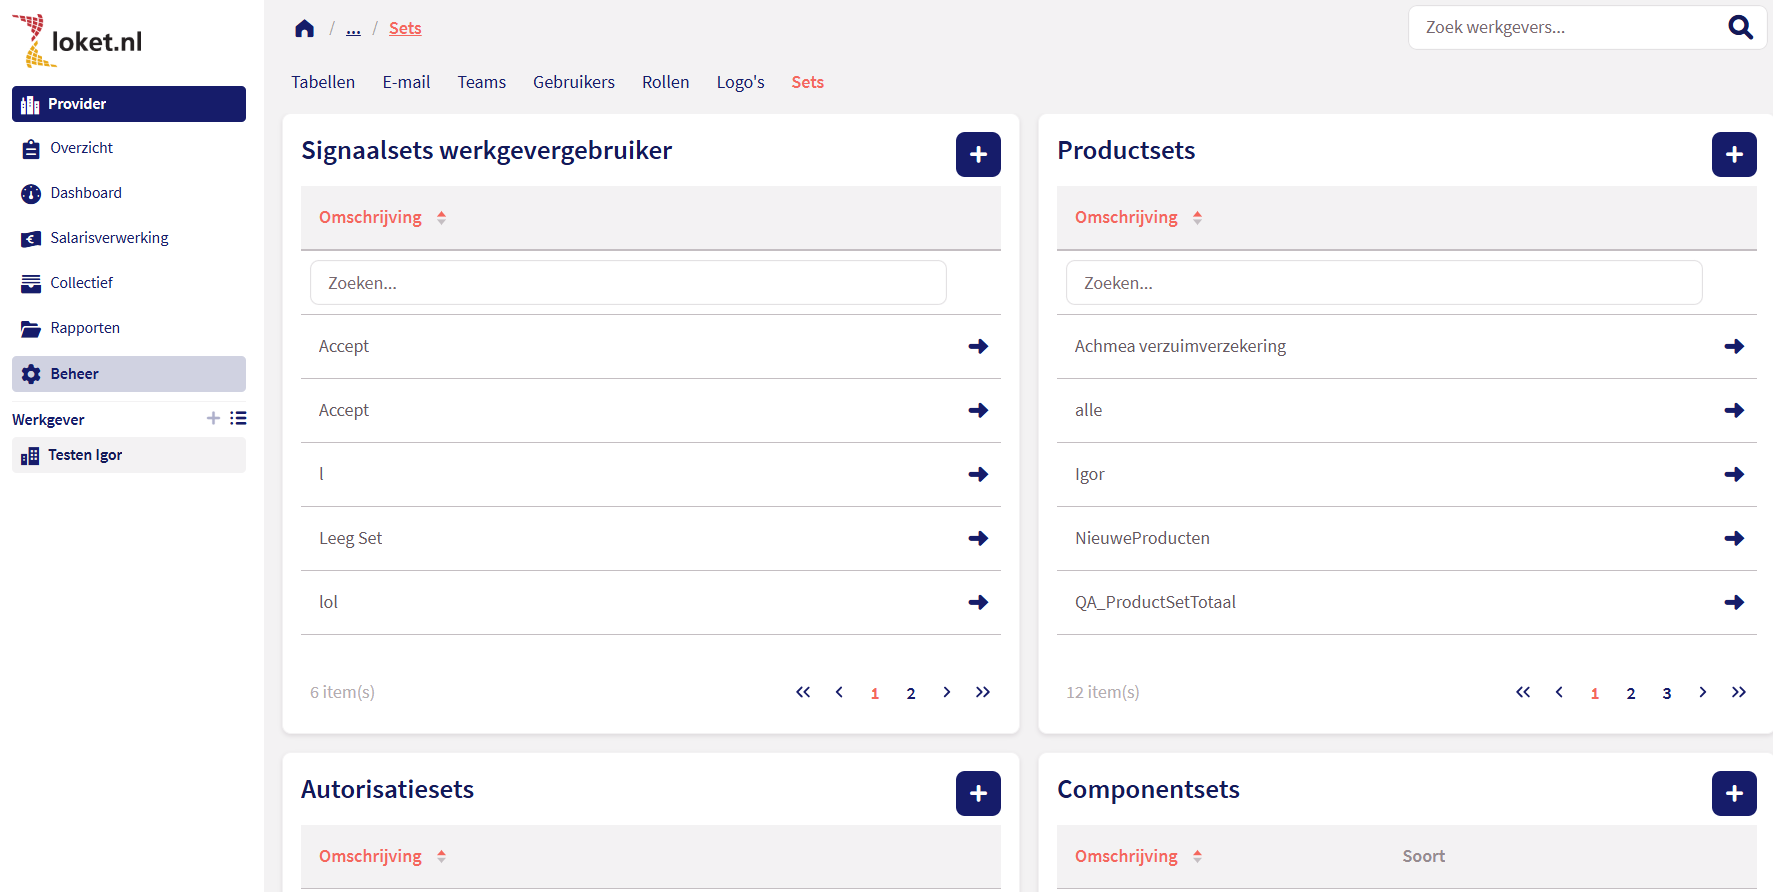Click plus icon next to Werkgever
1773x892 pixels.
(x=213, y=418)
